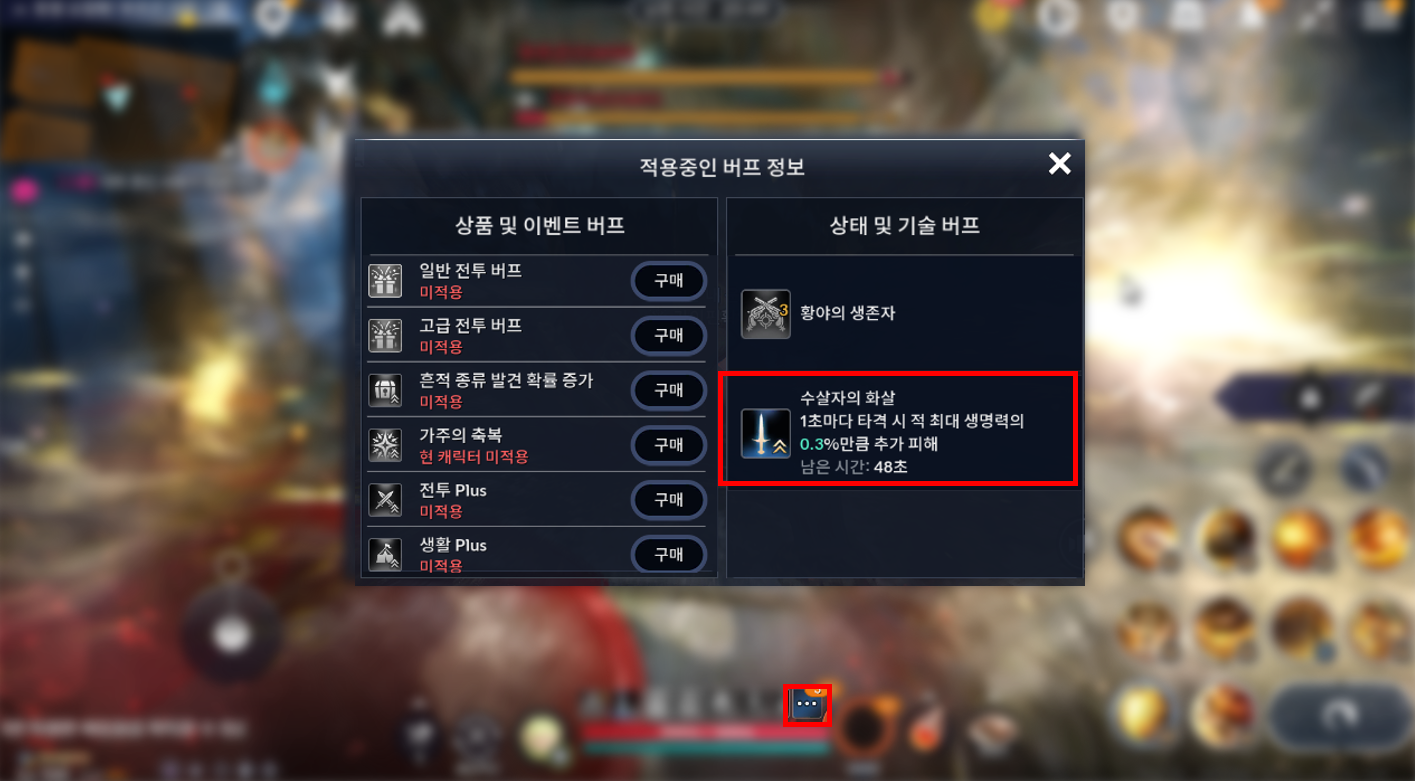Click the 가주의 축복 snowflake icon
Screen dimensions: 1415x781
(x=385, y=445)
